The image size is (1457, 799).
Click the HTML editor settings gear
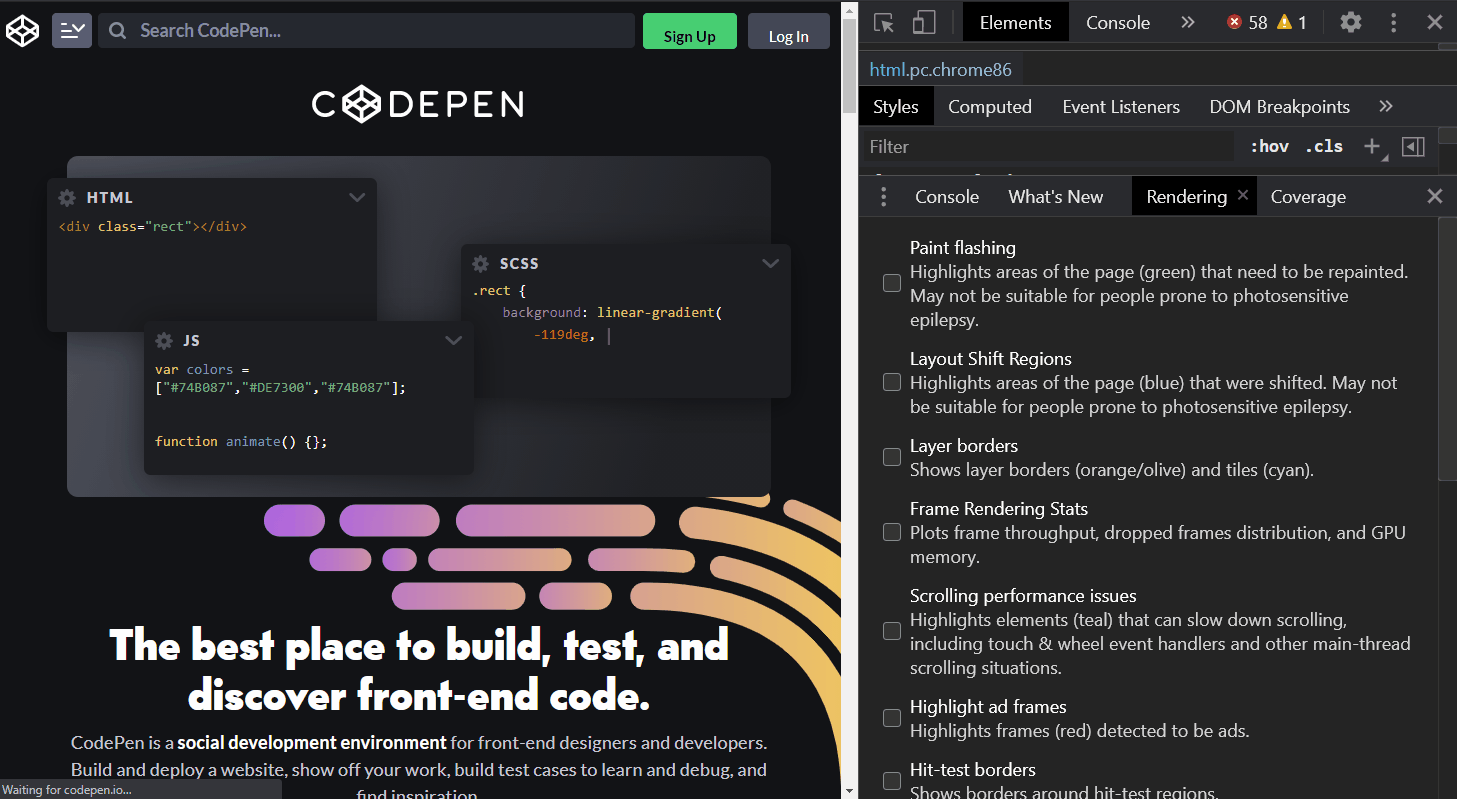67,198
